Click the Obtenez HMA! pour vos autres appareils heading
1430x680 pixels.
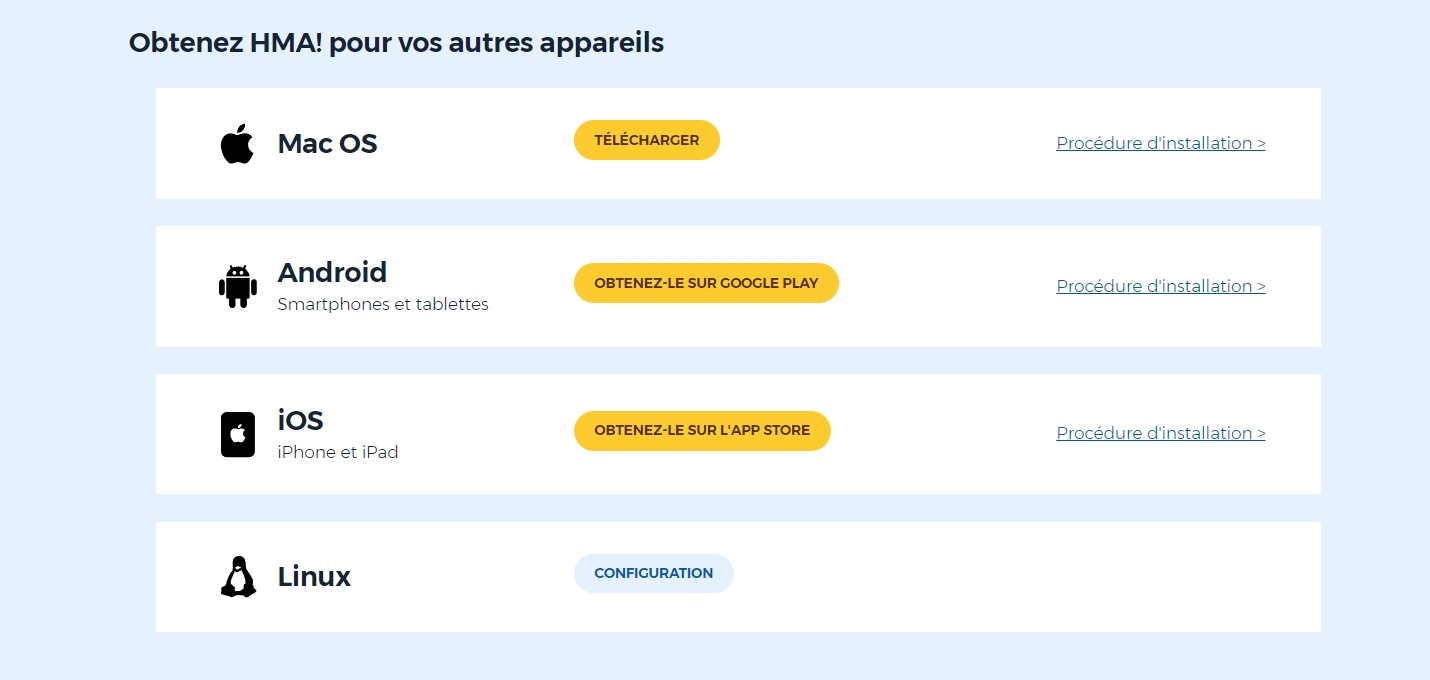(x=396, y=43)
